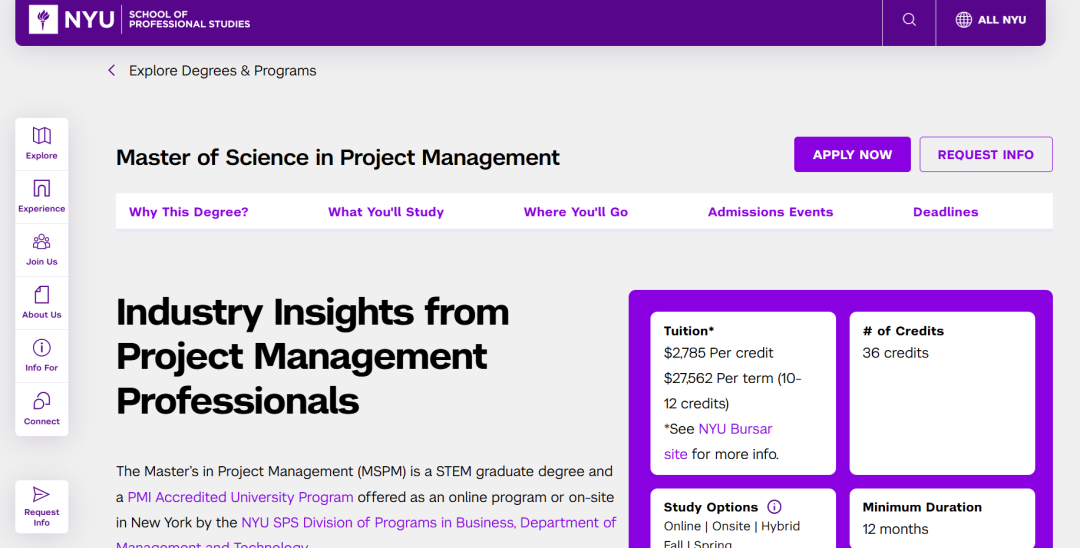1080x548 pixels.
Task: Show Study Options info tooltip icon
Action: (x=774, y=507)
